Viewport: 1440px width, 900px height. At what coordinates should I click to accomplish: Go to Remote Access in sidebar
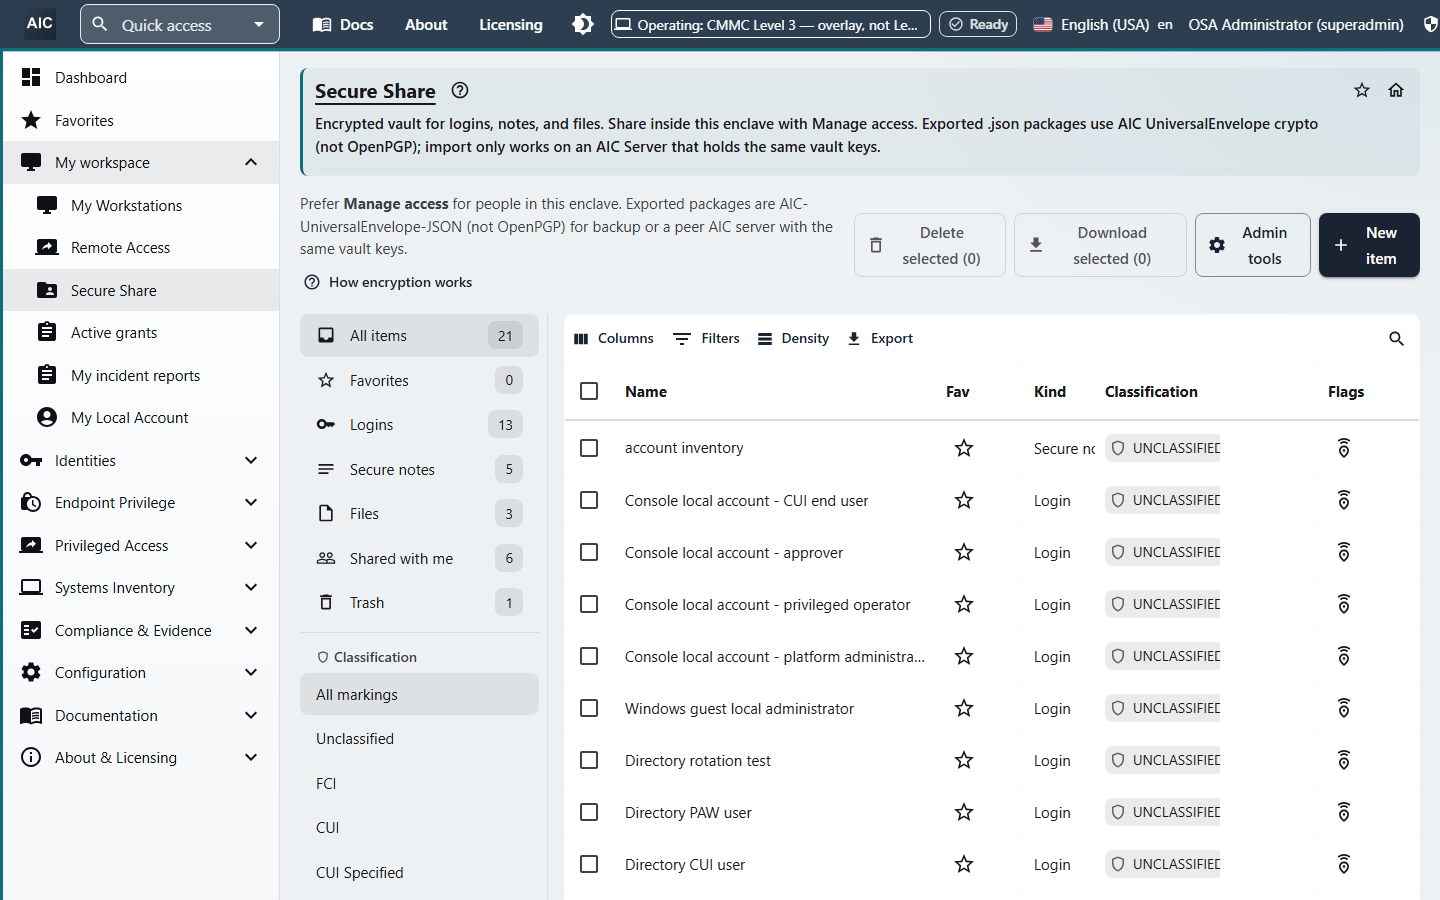click(x=142, y=248)
